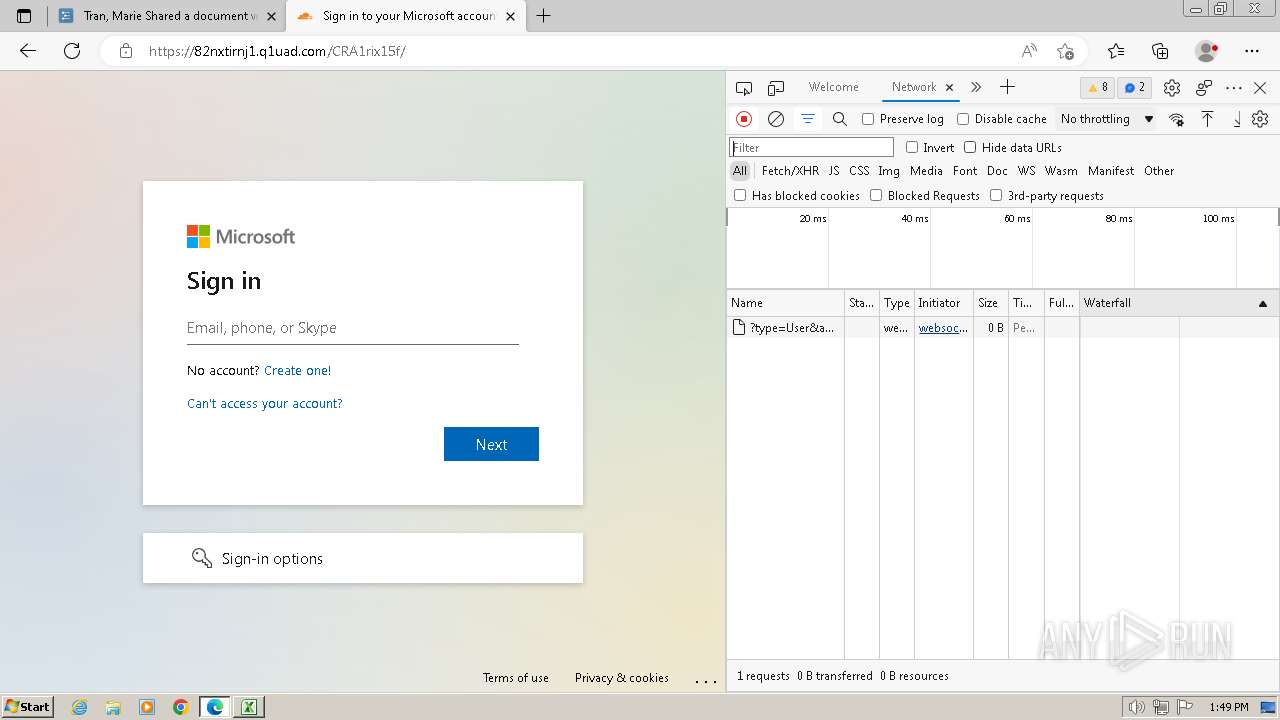Open Network panel settings gear
Screen dimensions: 1280x720
coord(1260,119)
